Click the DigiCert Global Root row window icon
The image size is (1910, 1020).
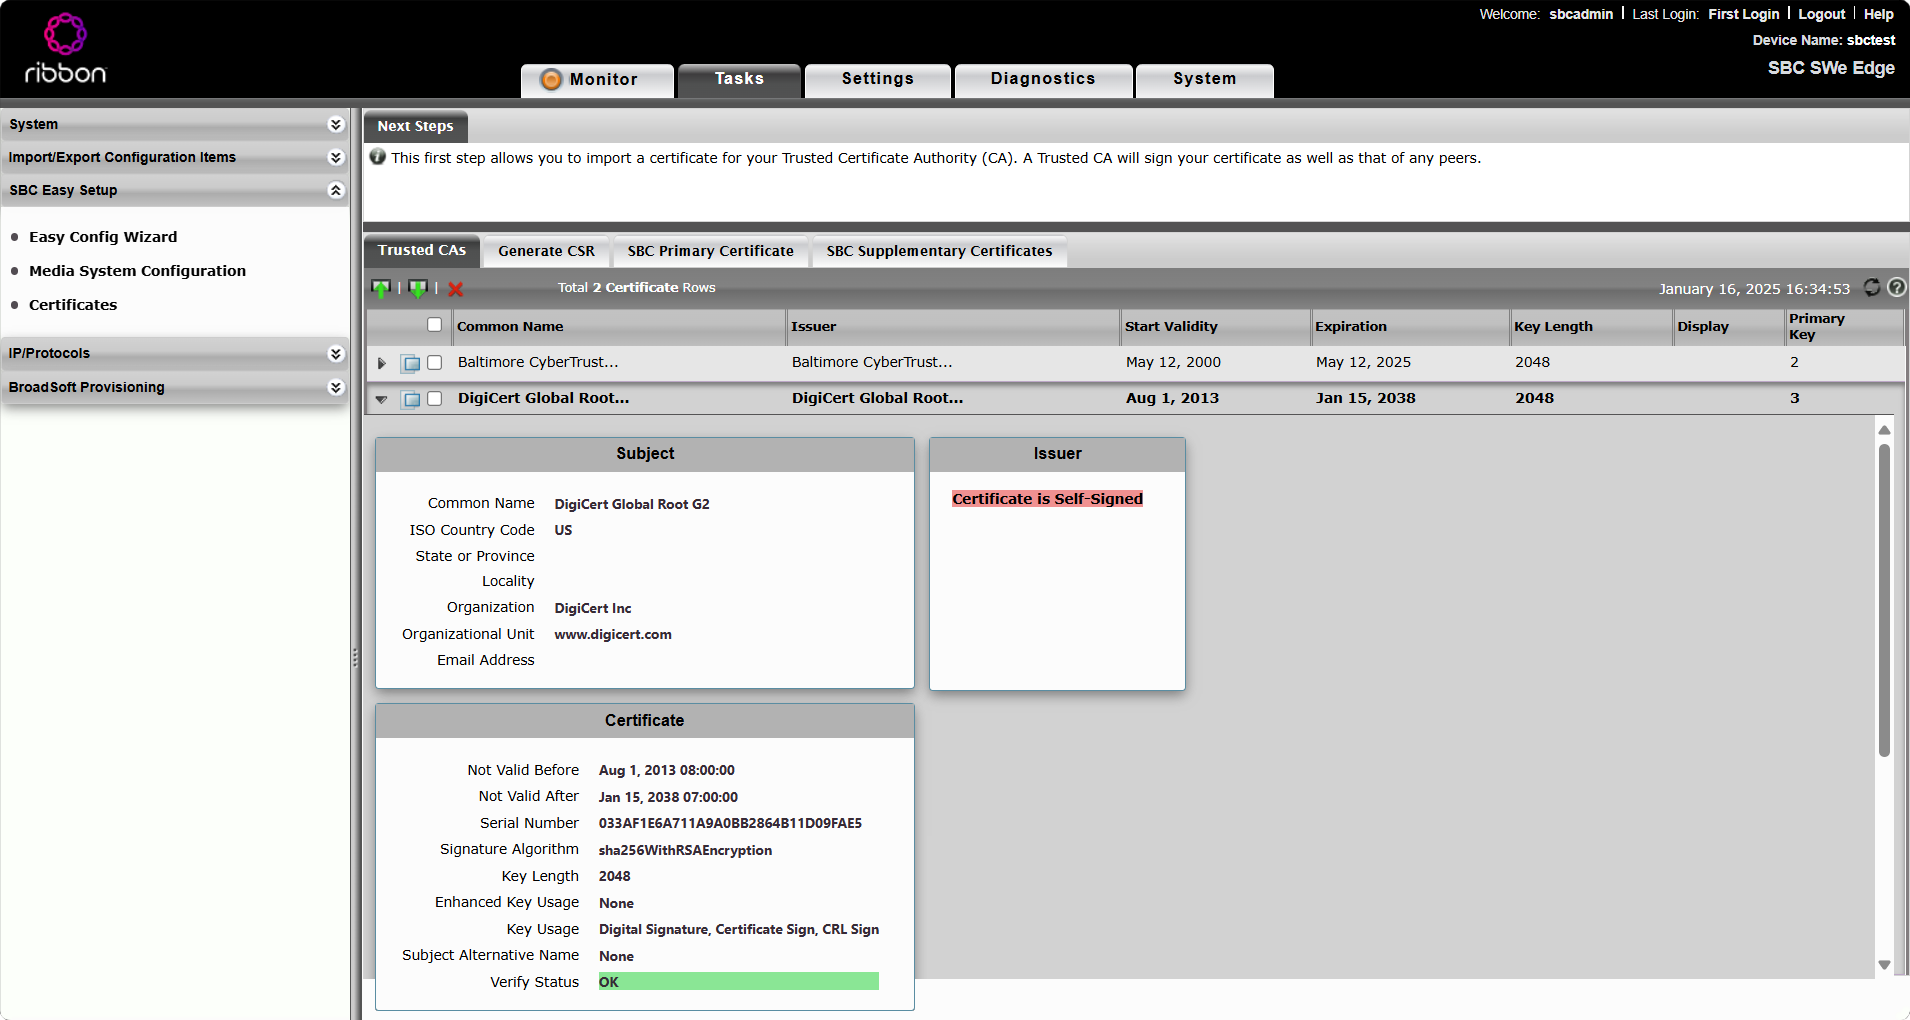[411, 399]
